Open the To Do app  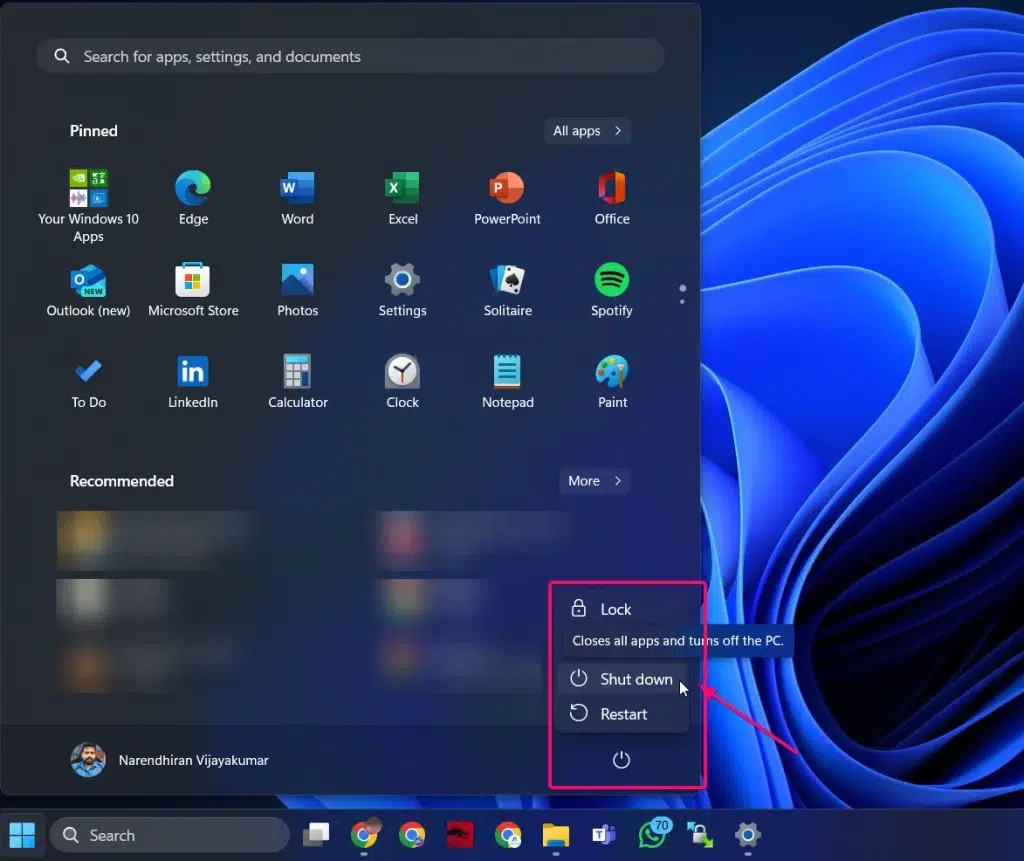[x=88, y=382]
